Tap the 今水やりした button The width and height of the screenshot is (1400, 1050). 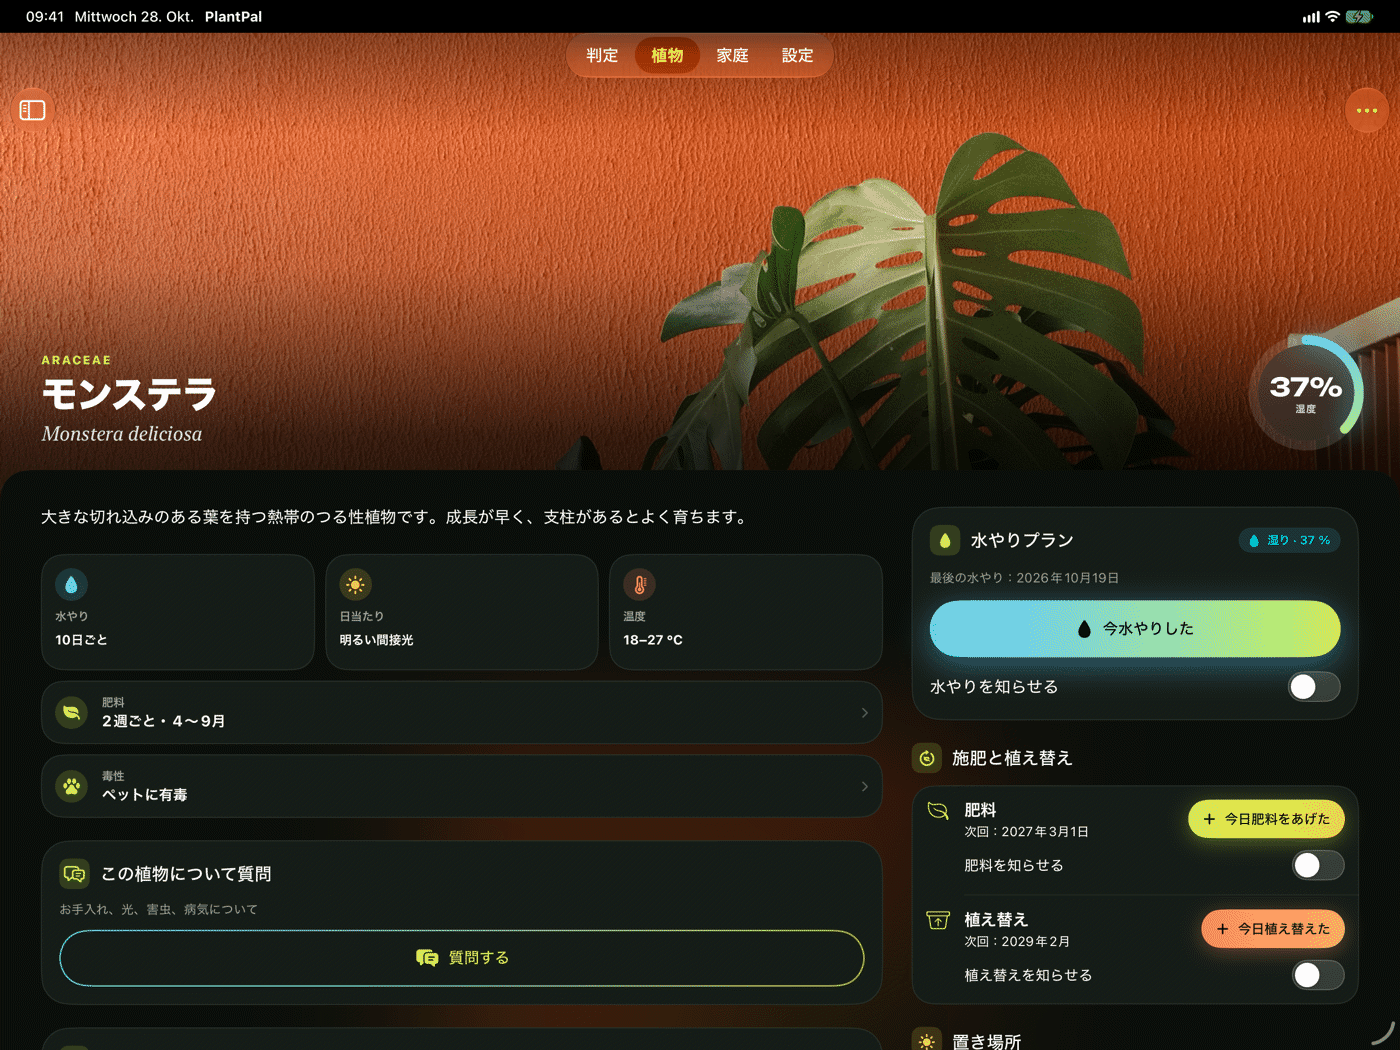click(1135, 629)
